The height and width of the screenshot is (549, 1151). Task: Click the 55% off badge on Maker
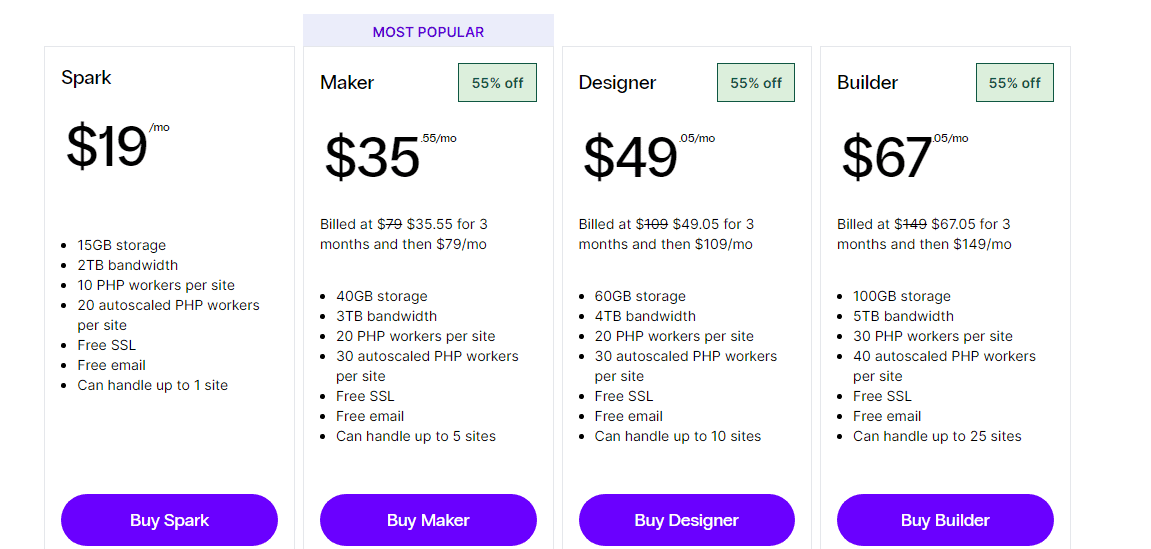(x=498, y=83)
